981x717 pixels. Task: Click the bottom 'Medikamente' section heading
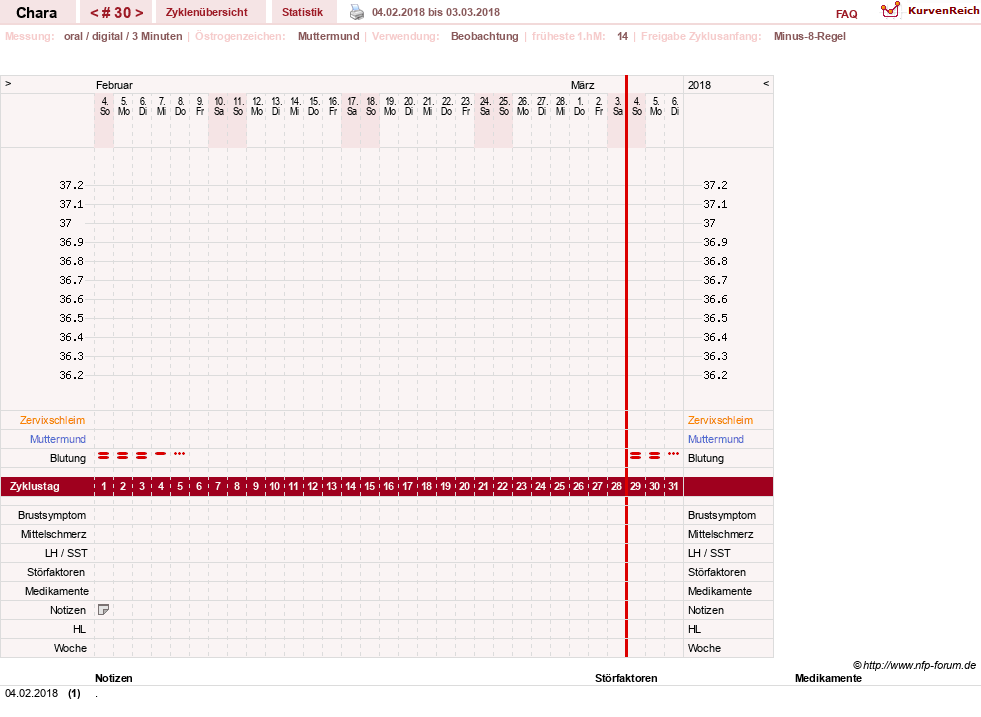tap(828, 678)
